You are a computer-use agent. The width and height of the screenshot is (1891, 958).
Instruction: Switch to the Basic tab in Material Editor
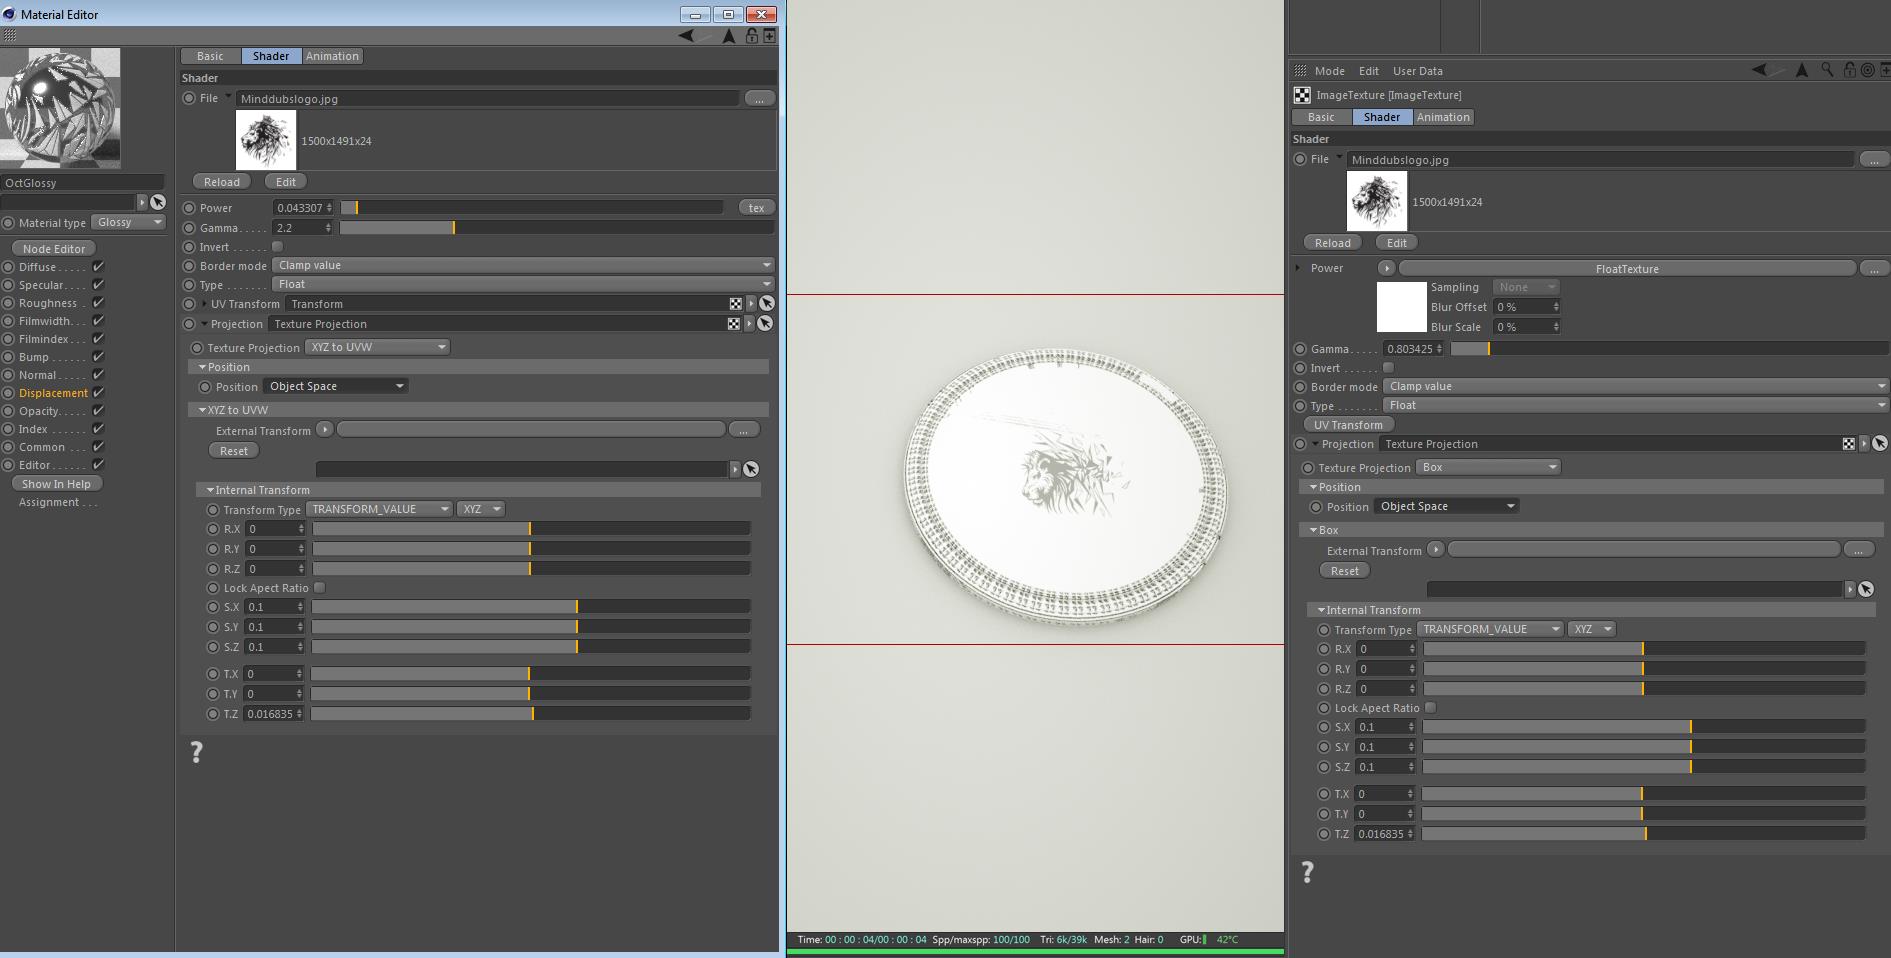pyautogui.click(x=210, y=56)
